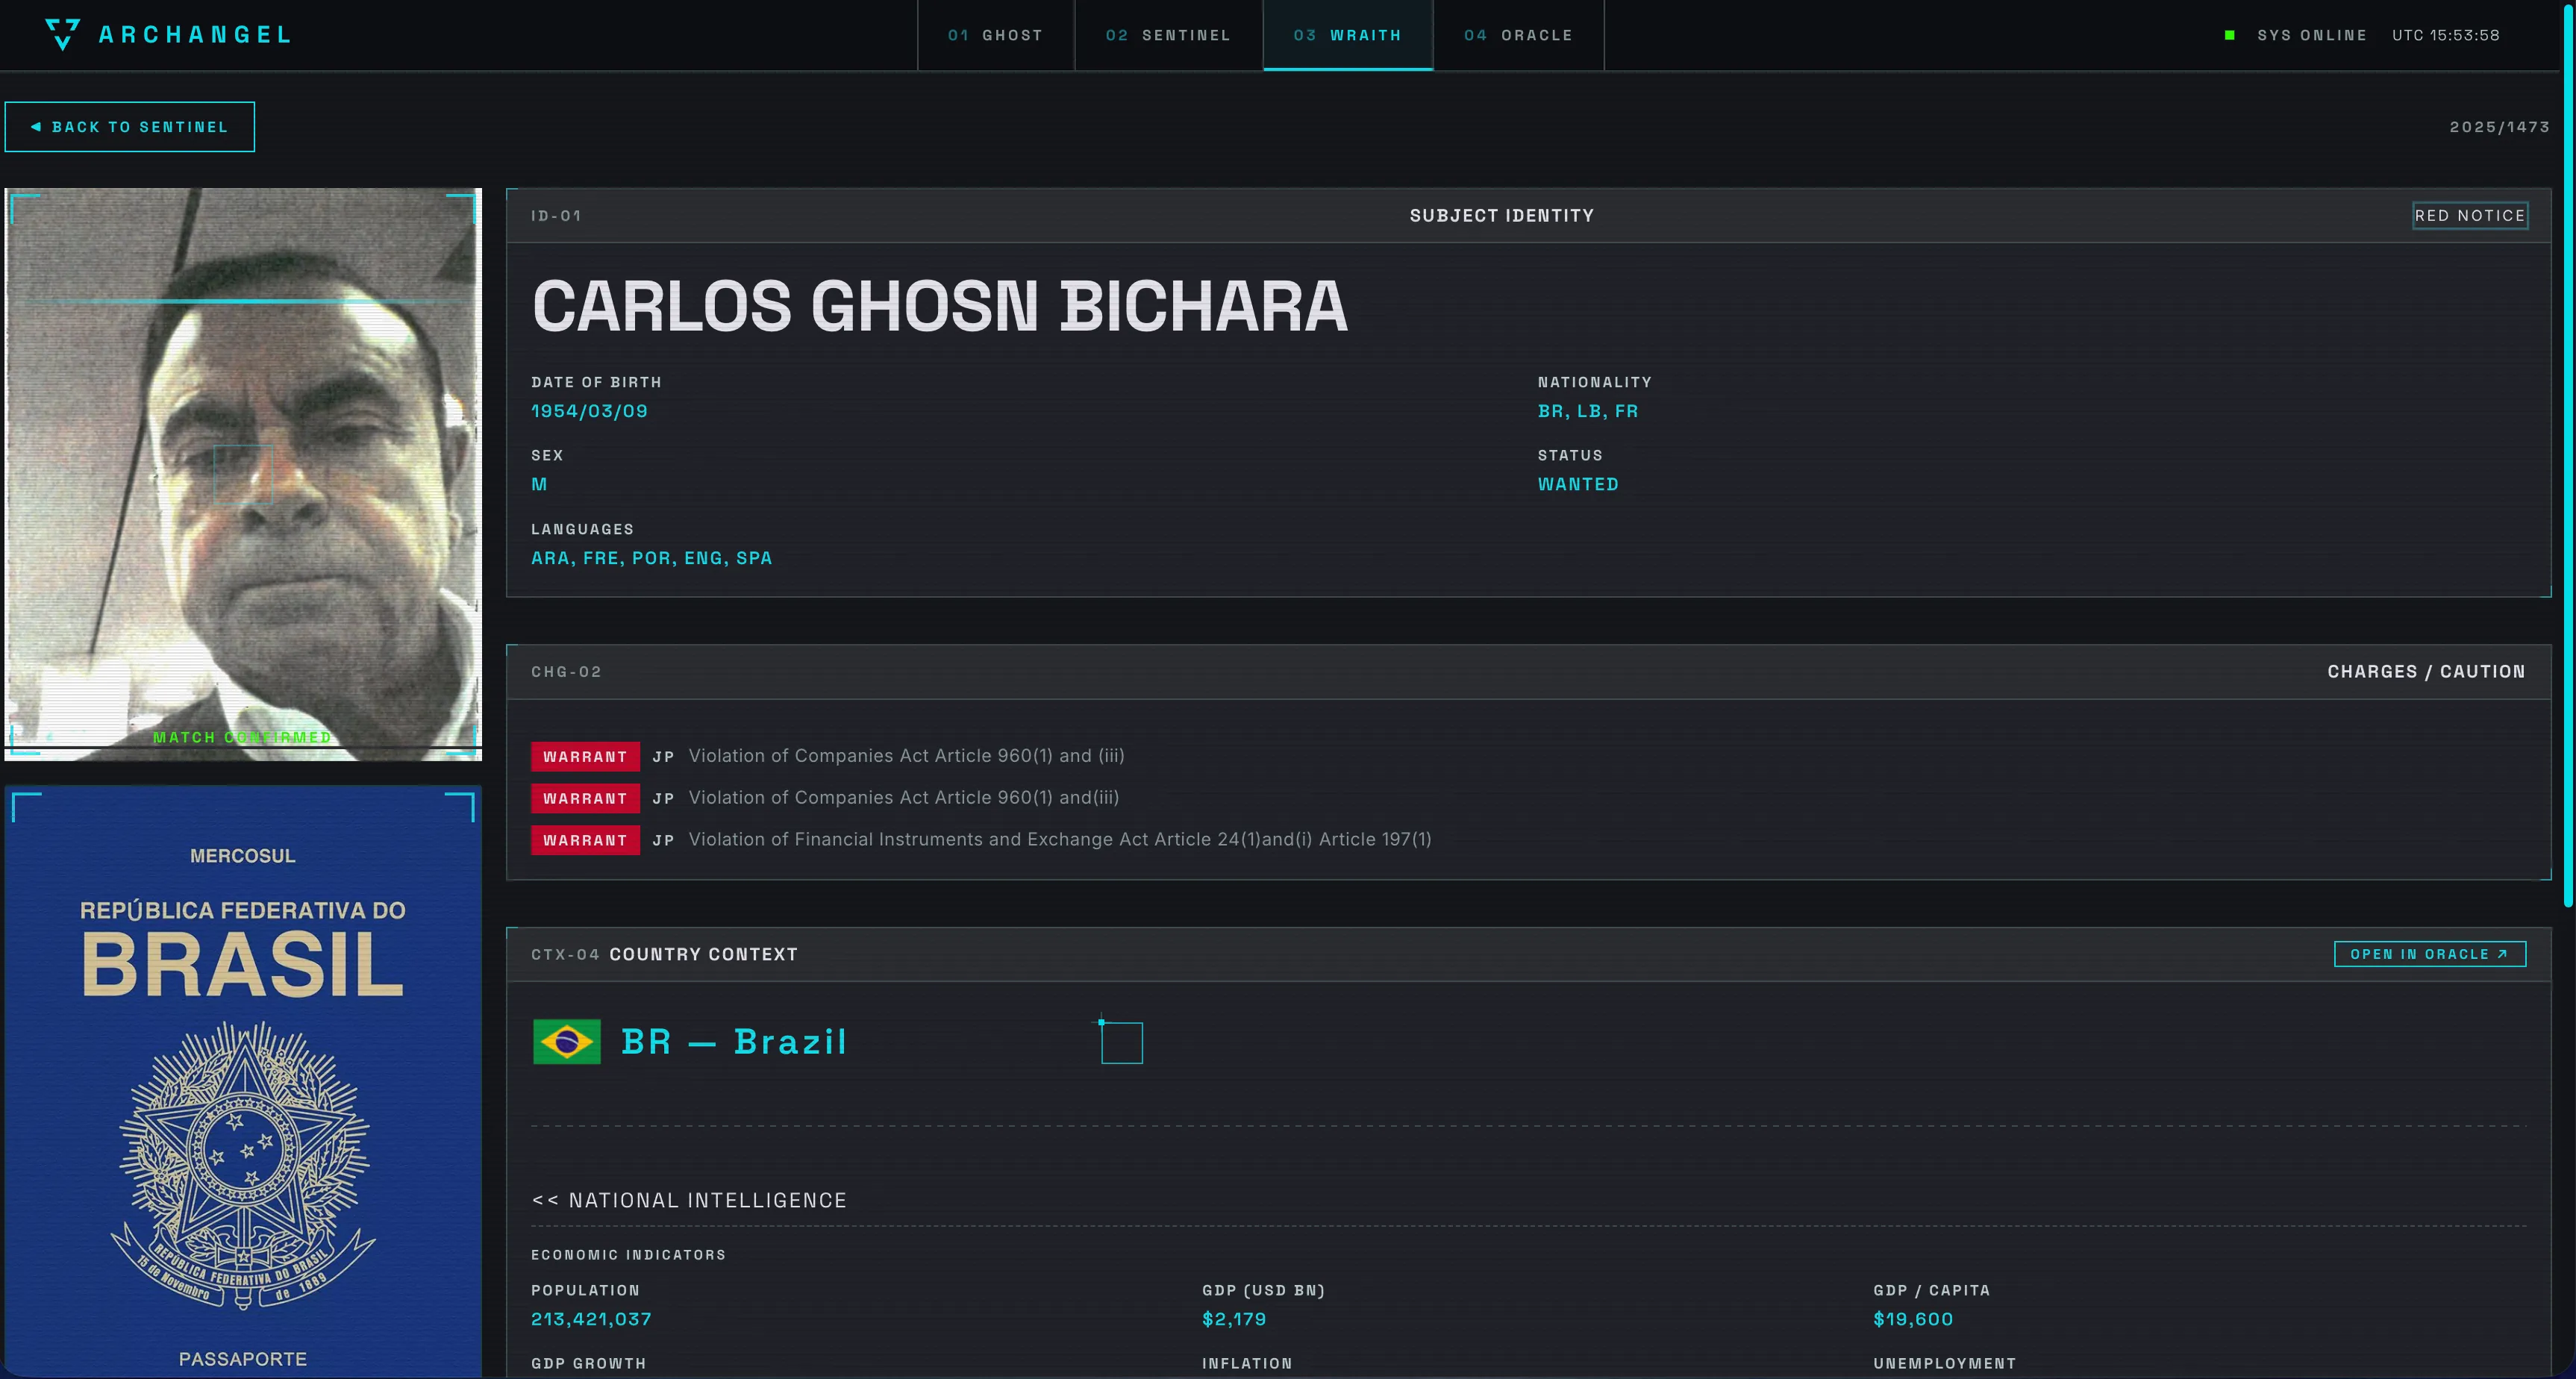2576x1379 pixels.
Task: Open the 01 GHOST tab
Action: 995,35
